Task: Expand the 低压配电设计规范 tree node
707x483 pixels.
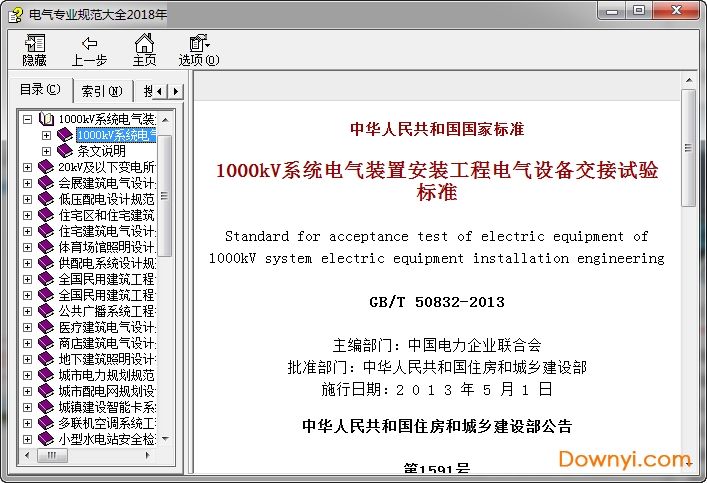Action: 27,199
